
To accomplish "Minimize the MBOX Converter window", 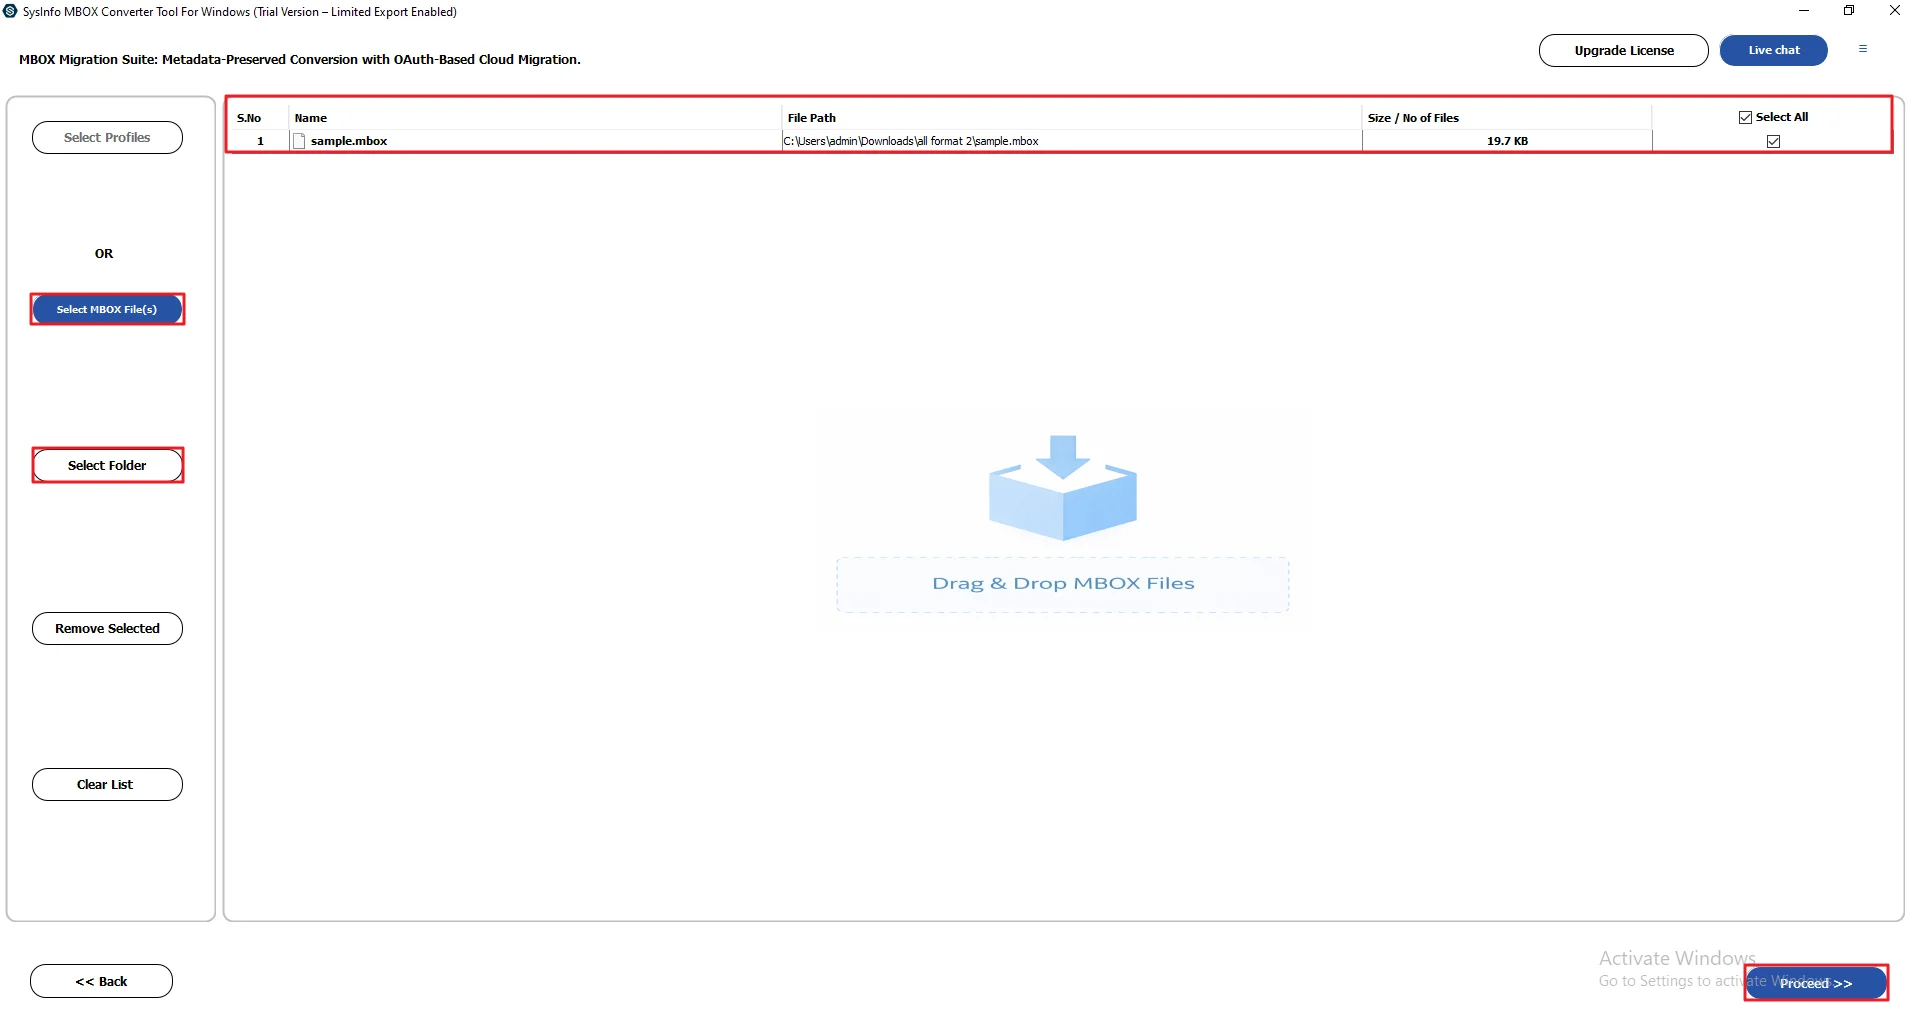I will [x=1804, y=11].
